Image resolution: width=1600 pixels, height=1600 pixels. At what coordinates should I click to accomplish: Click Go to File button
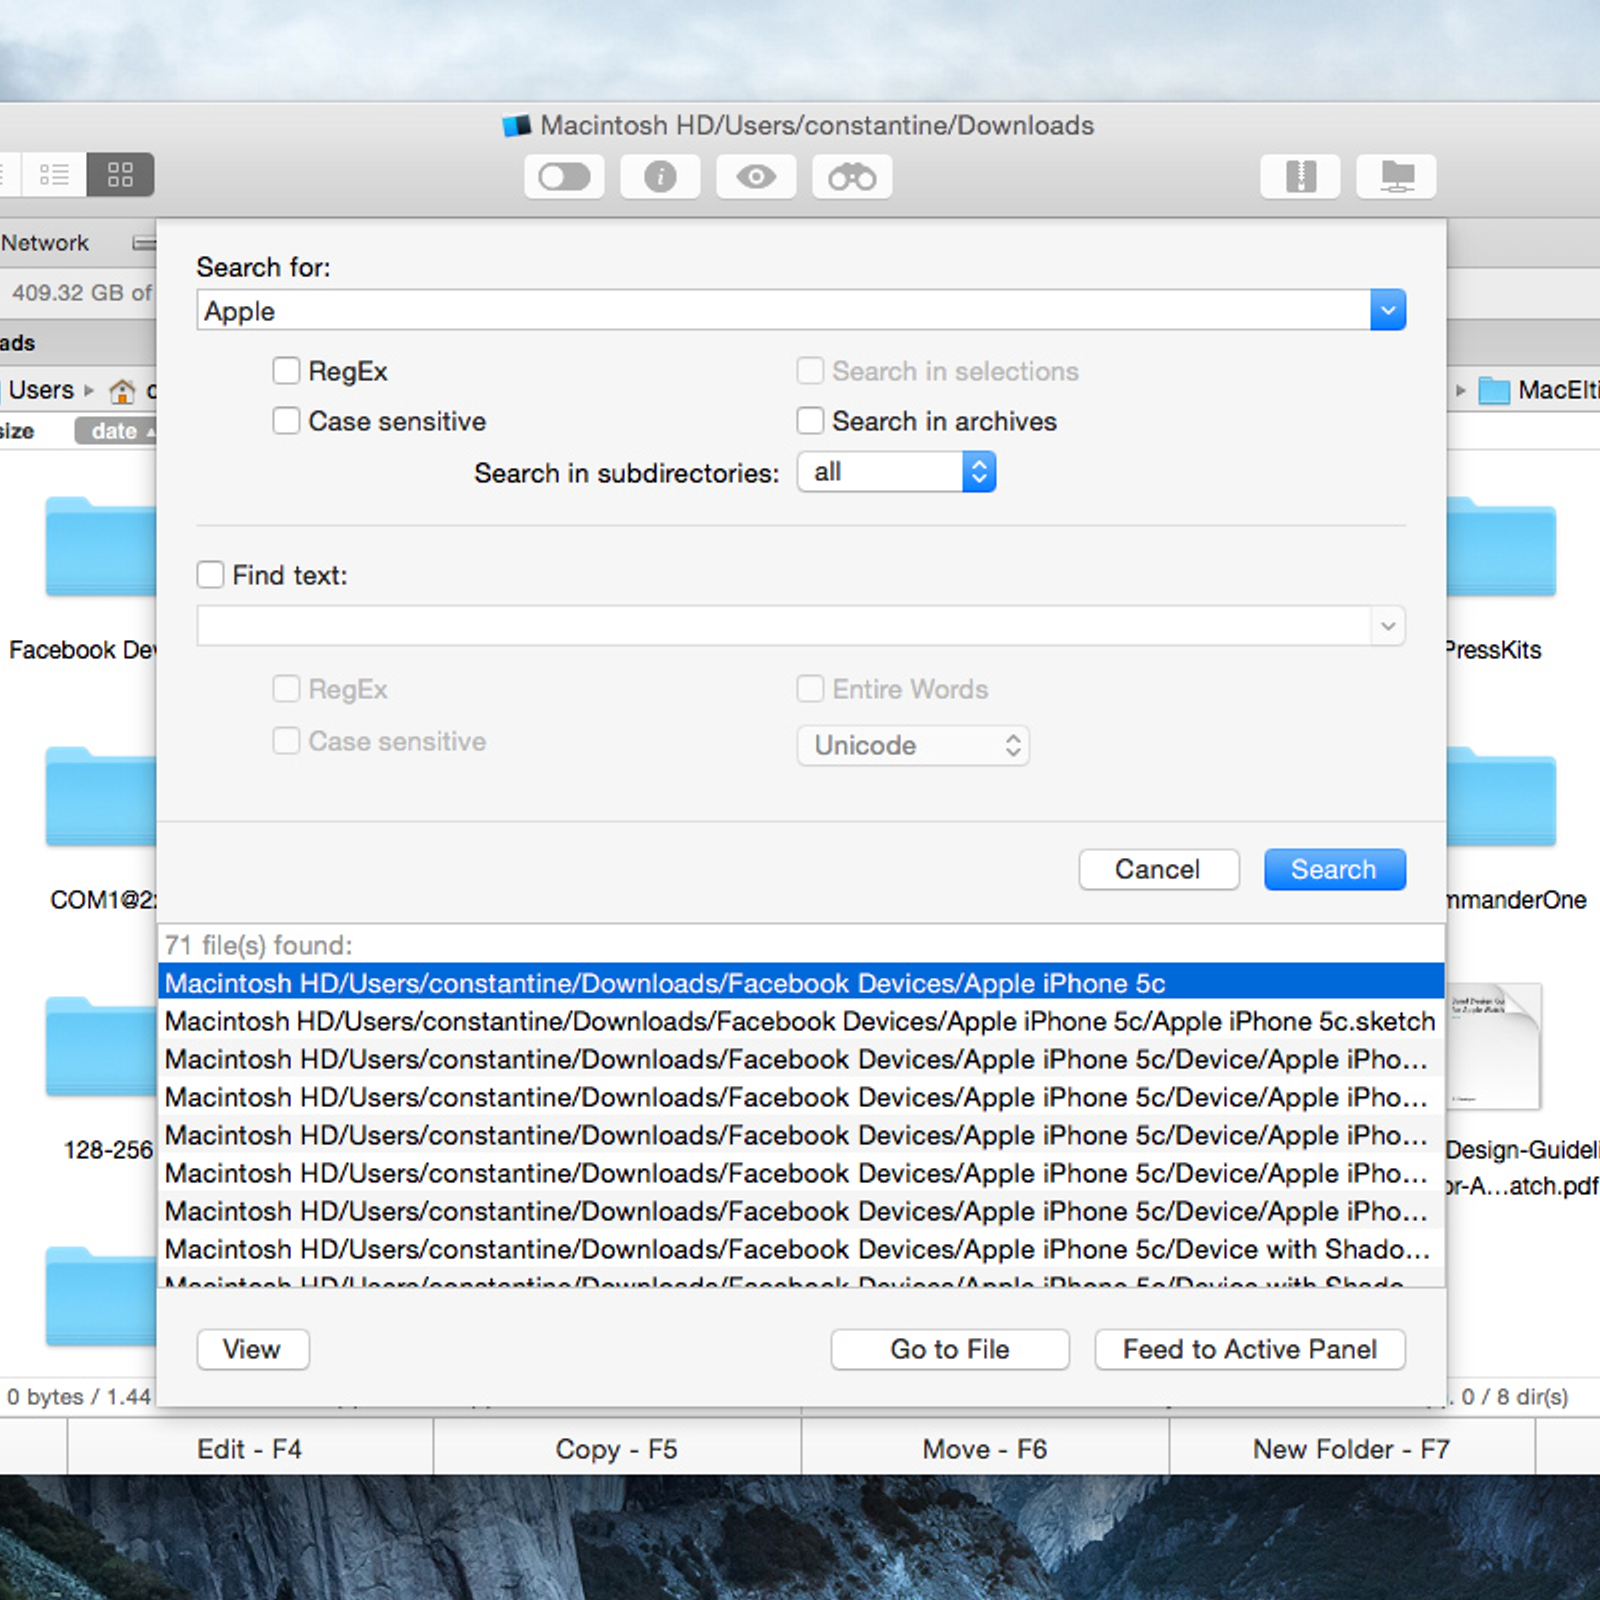pos(950,1349)
